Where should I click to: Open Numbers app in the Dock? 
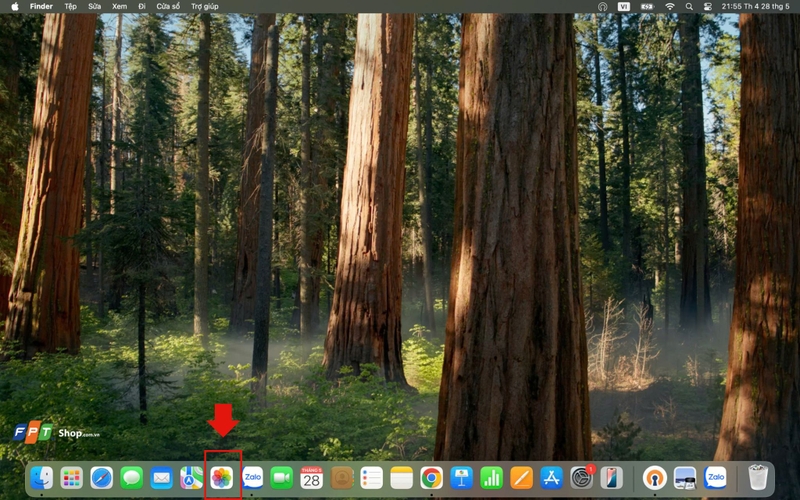coord(491,478)
